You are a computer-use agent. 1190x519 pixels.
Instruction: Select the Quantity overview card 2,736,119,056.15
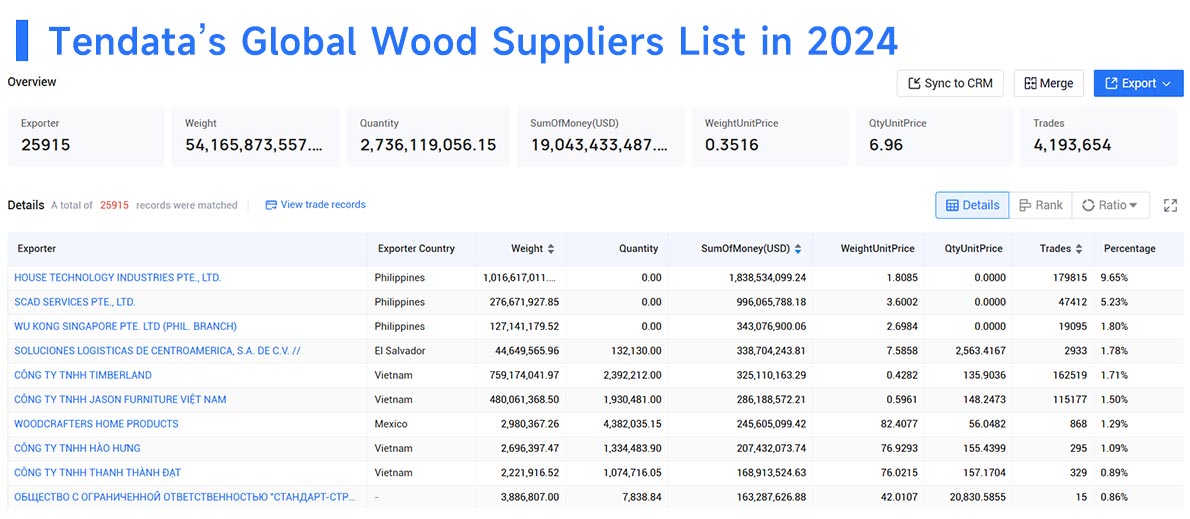pos(428,136)
